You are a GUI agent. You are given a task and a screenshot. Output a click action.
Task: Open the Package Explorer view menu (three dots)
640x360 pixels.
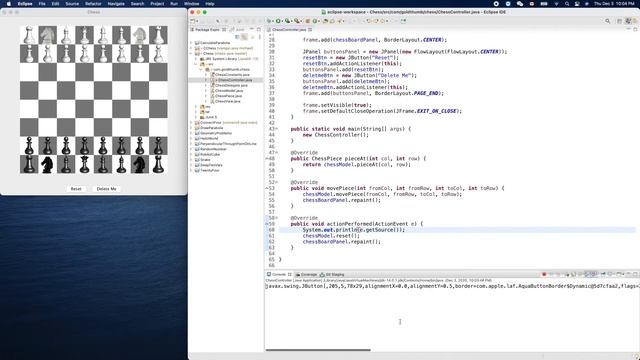point(260,37)
